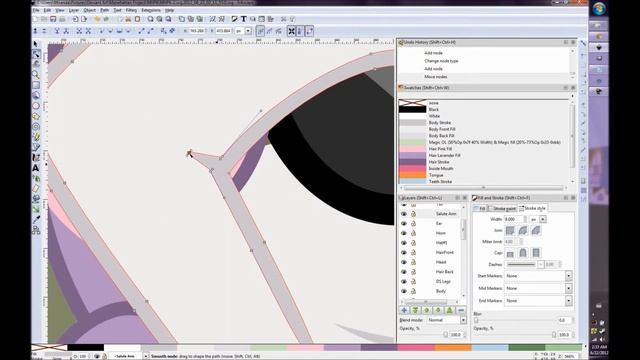This screenshot has width=640, height=360.
Task: Select the Bezier pen tool
Action: [36, 147]
